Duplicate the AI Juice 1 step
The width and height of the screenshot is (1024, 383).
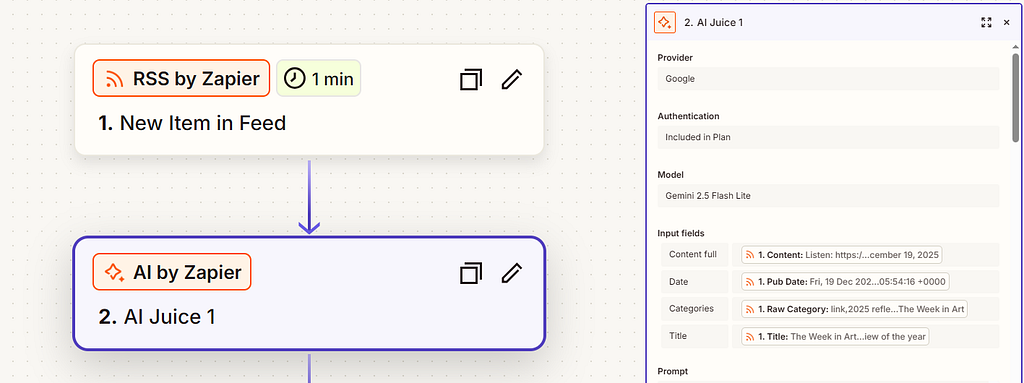point(471,273)
